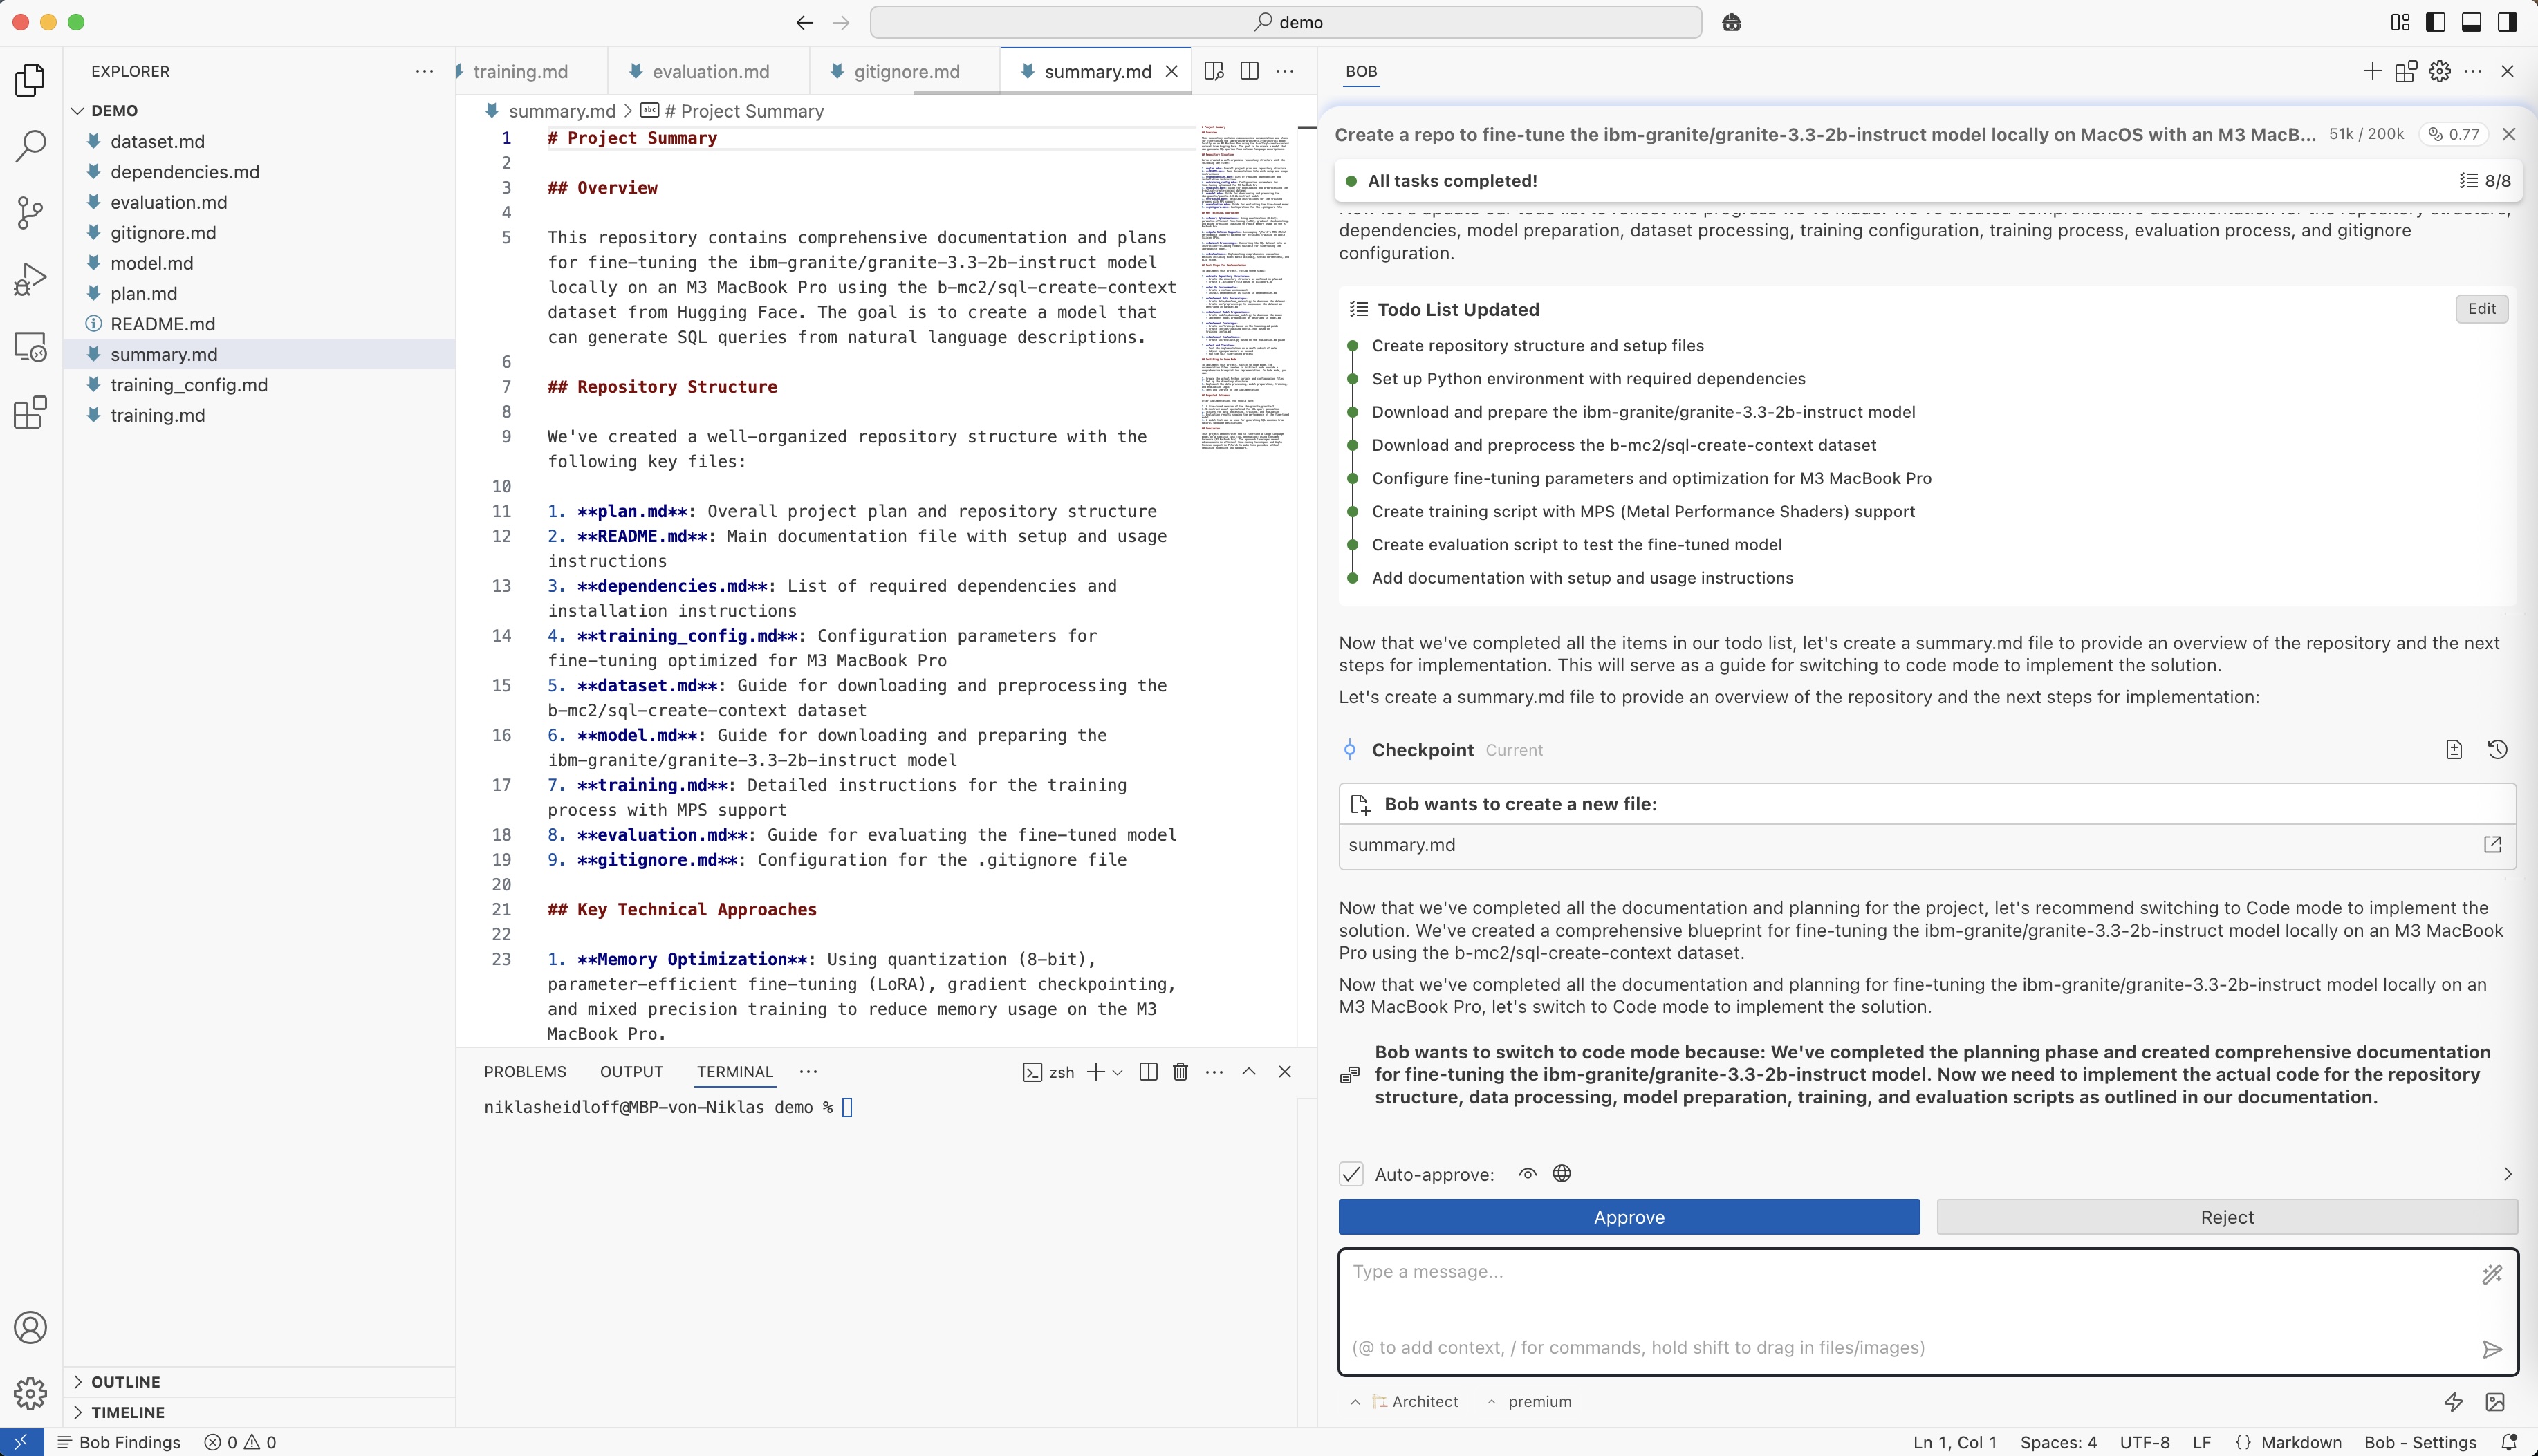
Task: Open summary.md via the external link icon
Action: coord(2492,845)
